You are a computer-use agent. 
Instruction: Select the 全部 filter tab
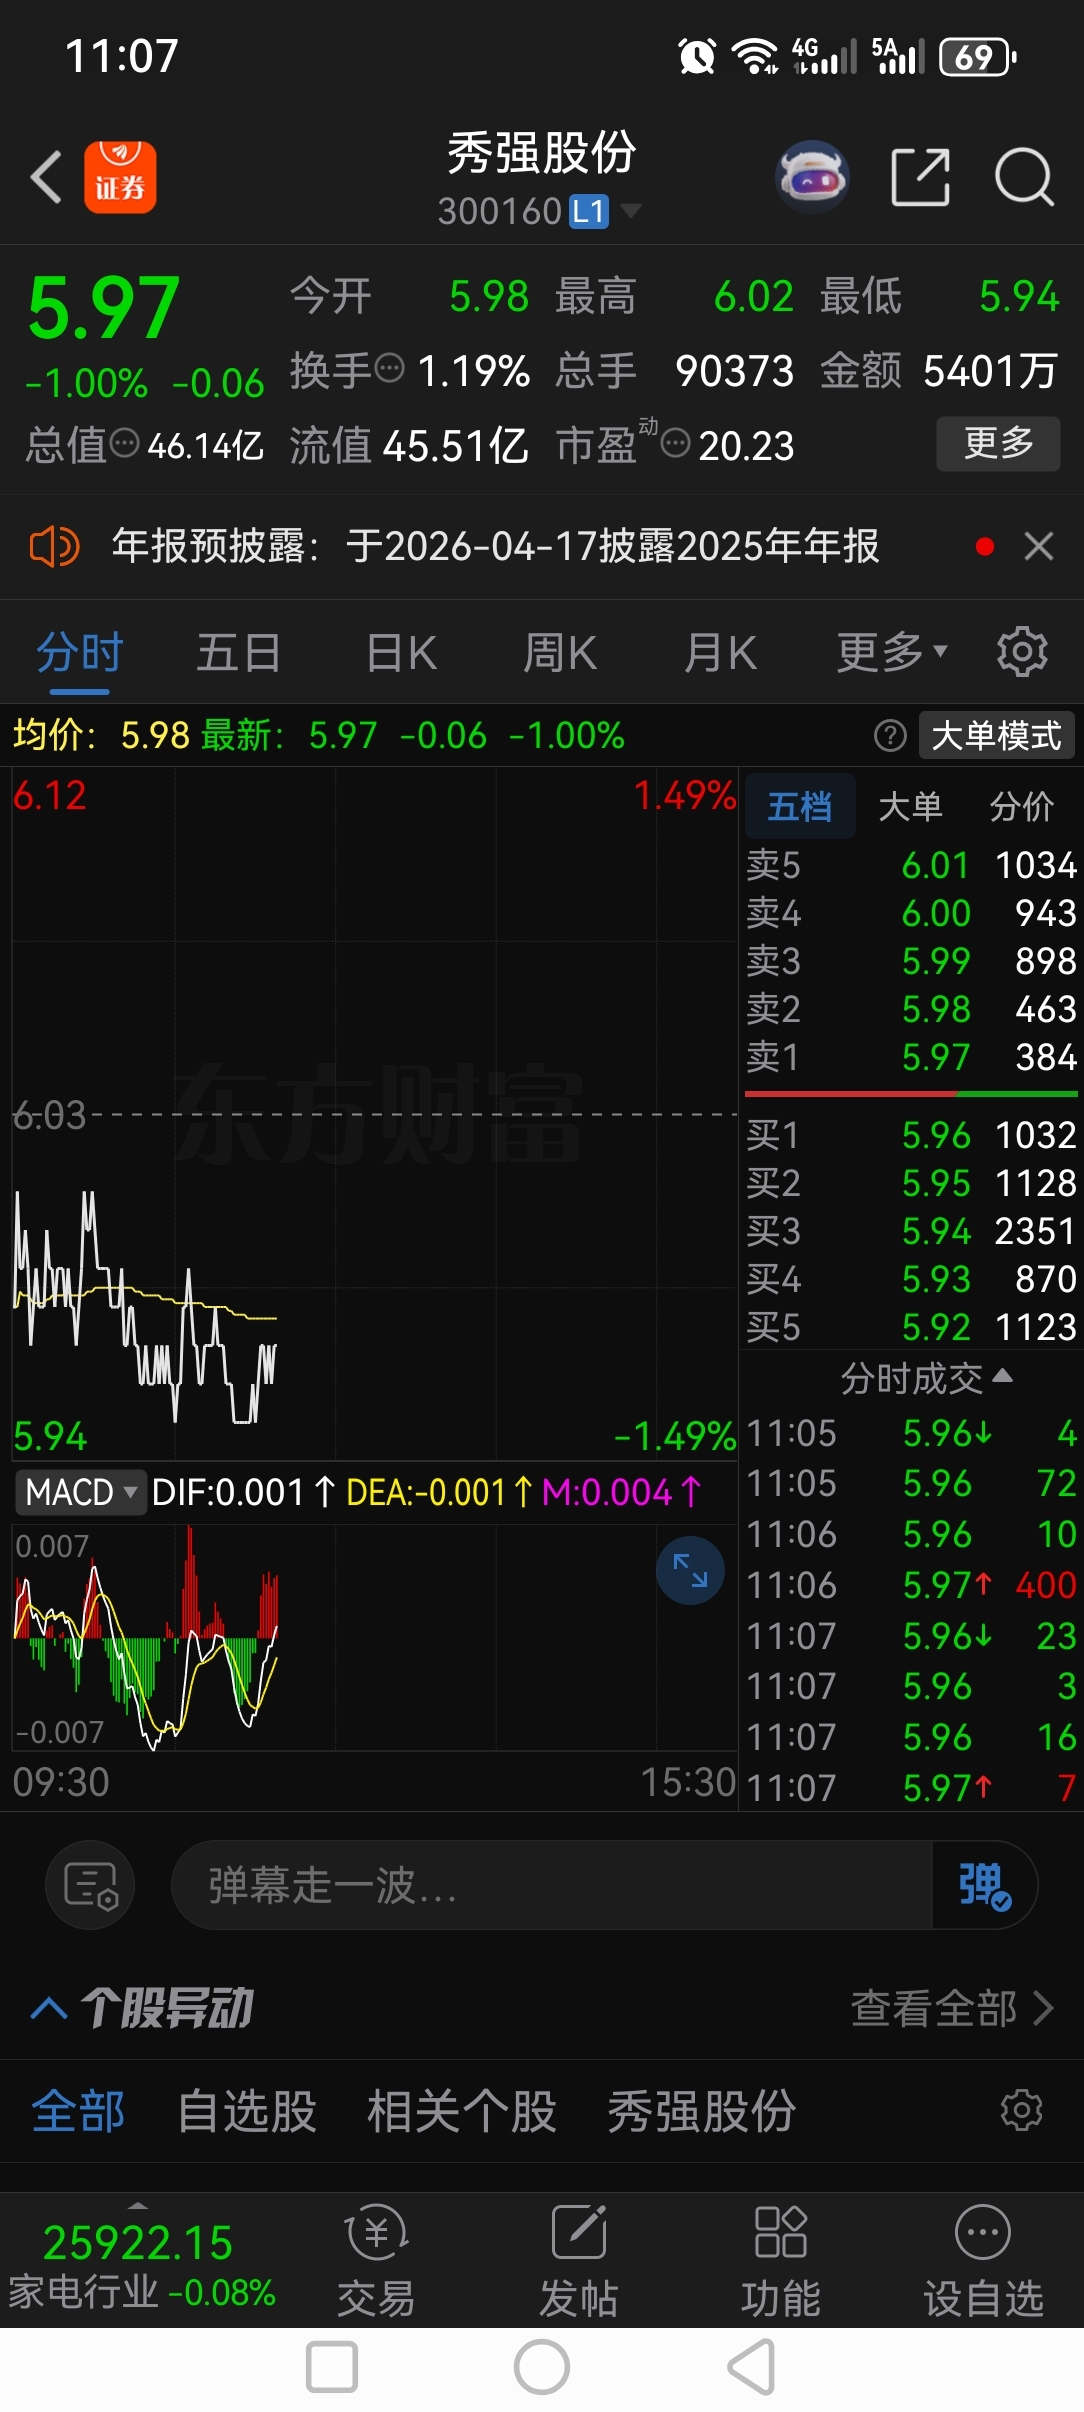78,2111
